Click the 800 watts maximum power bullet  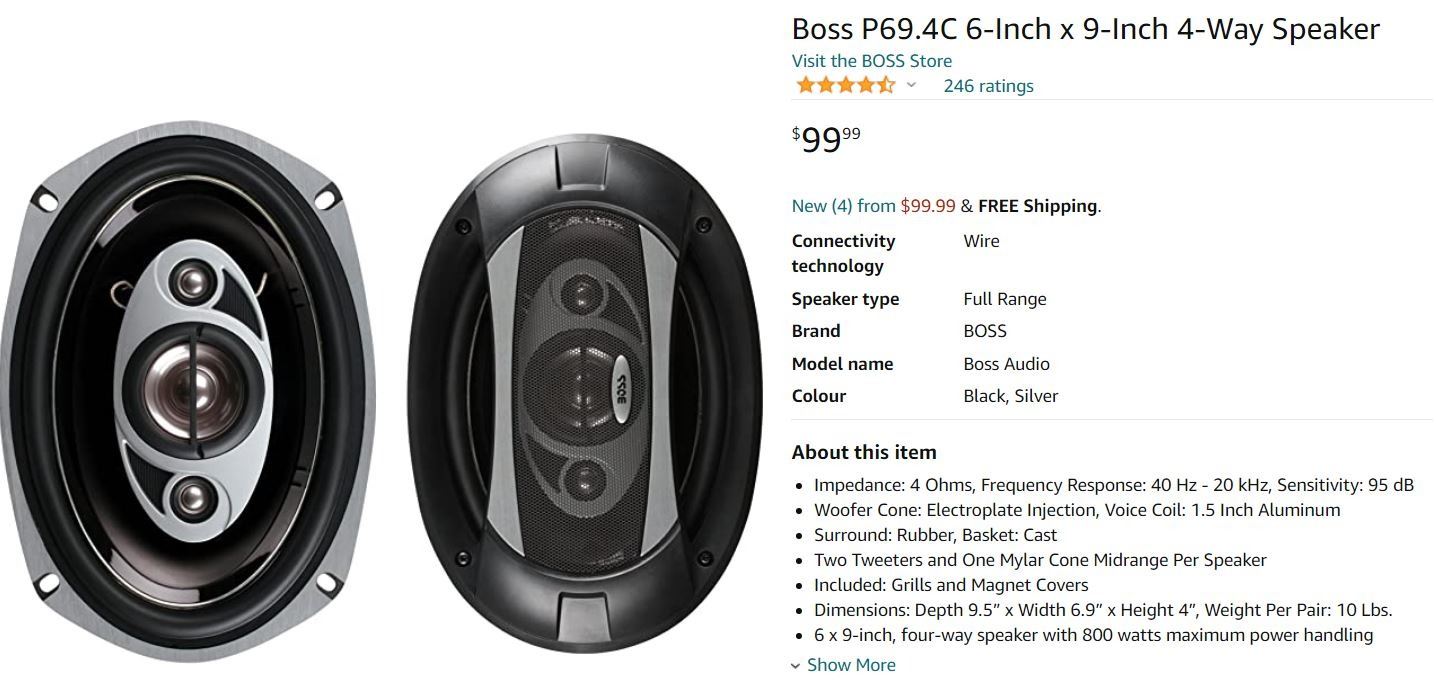pyautogui.click(x=1093, y=635)
